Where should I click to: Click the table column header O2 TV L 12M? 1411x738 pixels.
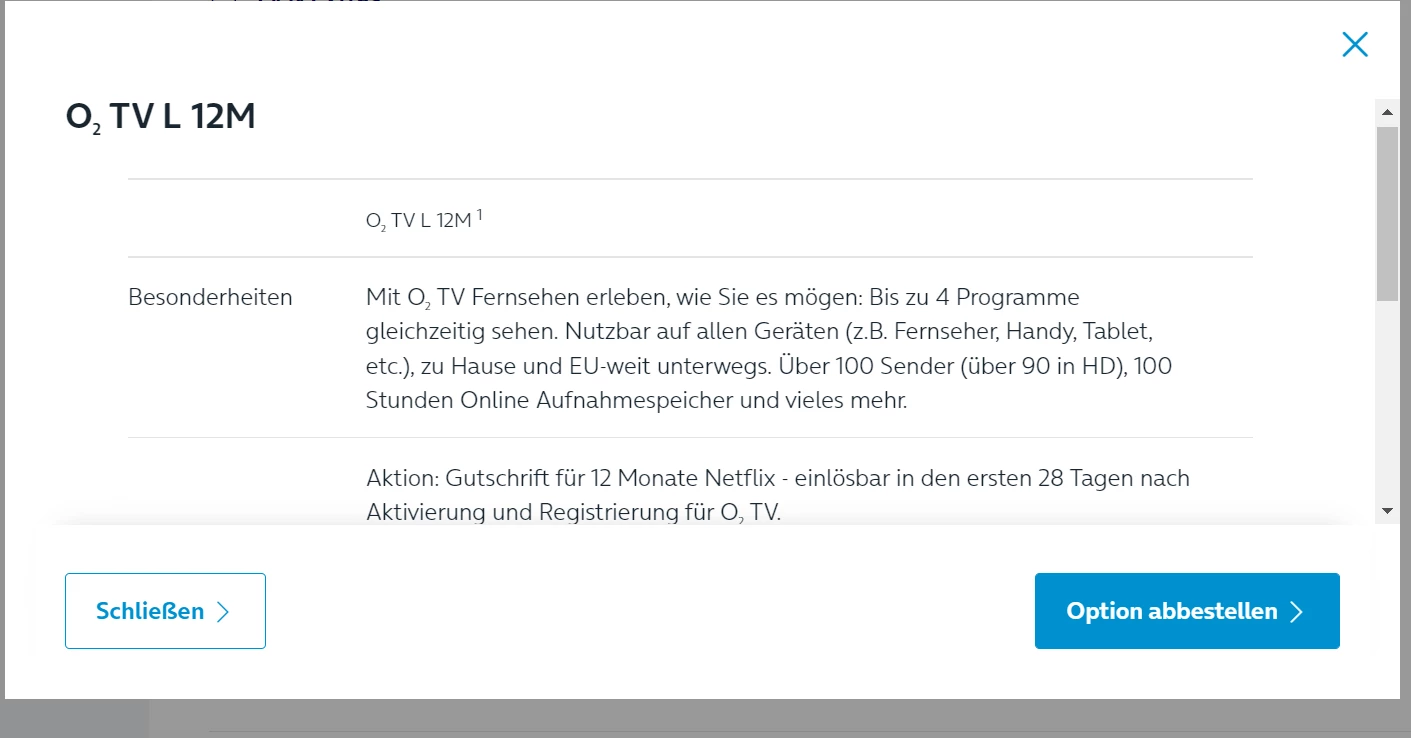418,221
